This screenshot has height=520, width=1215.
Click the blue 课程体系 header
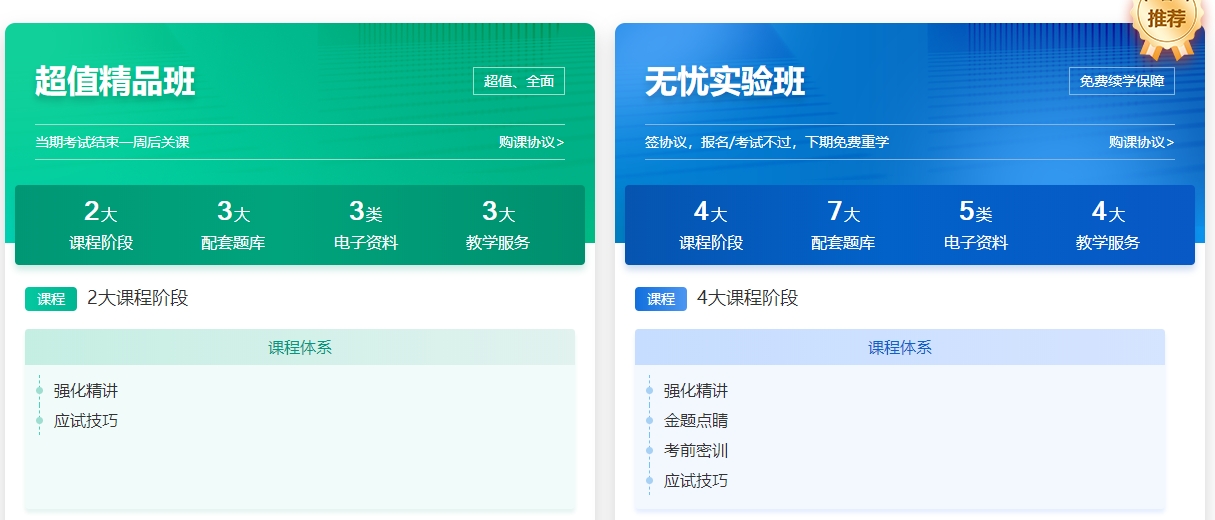900,348
